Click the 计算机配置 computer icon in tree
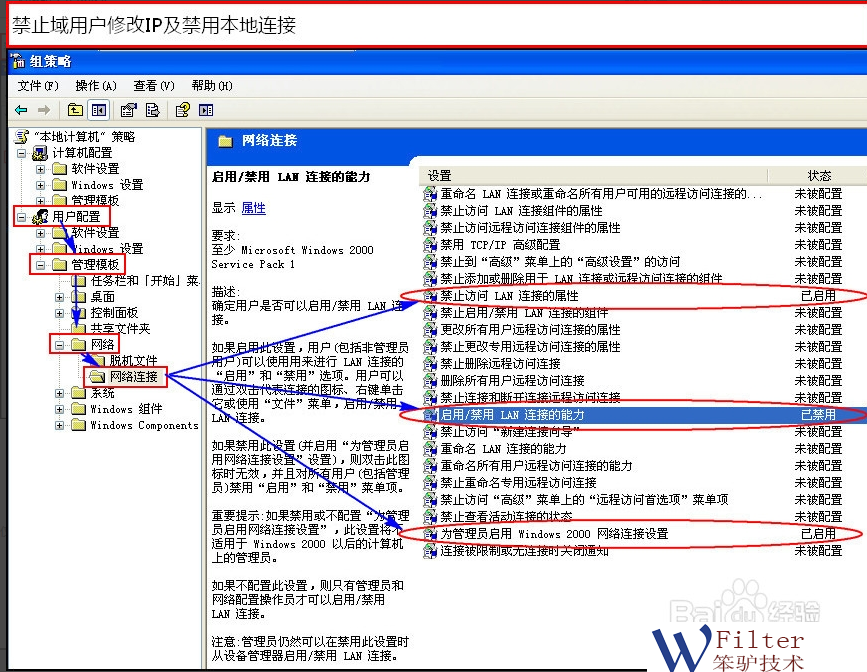 40,153
